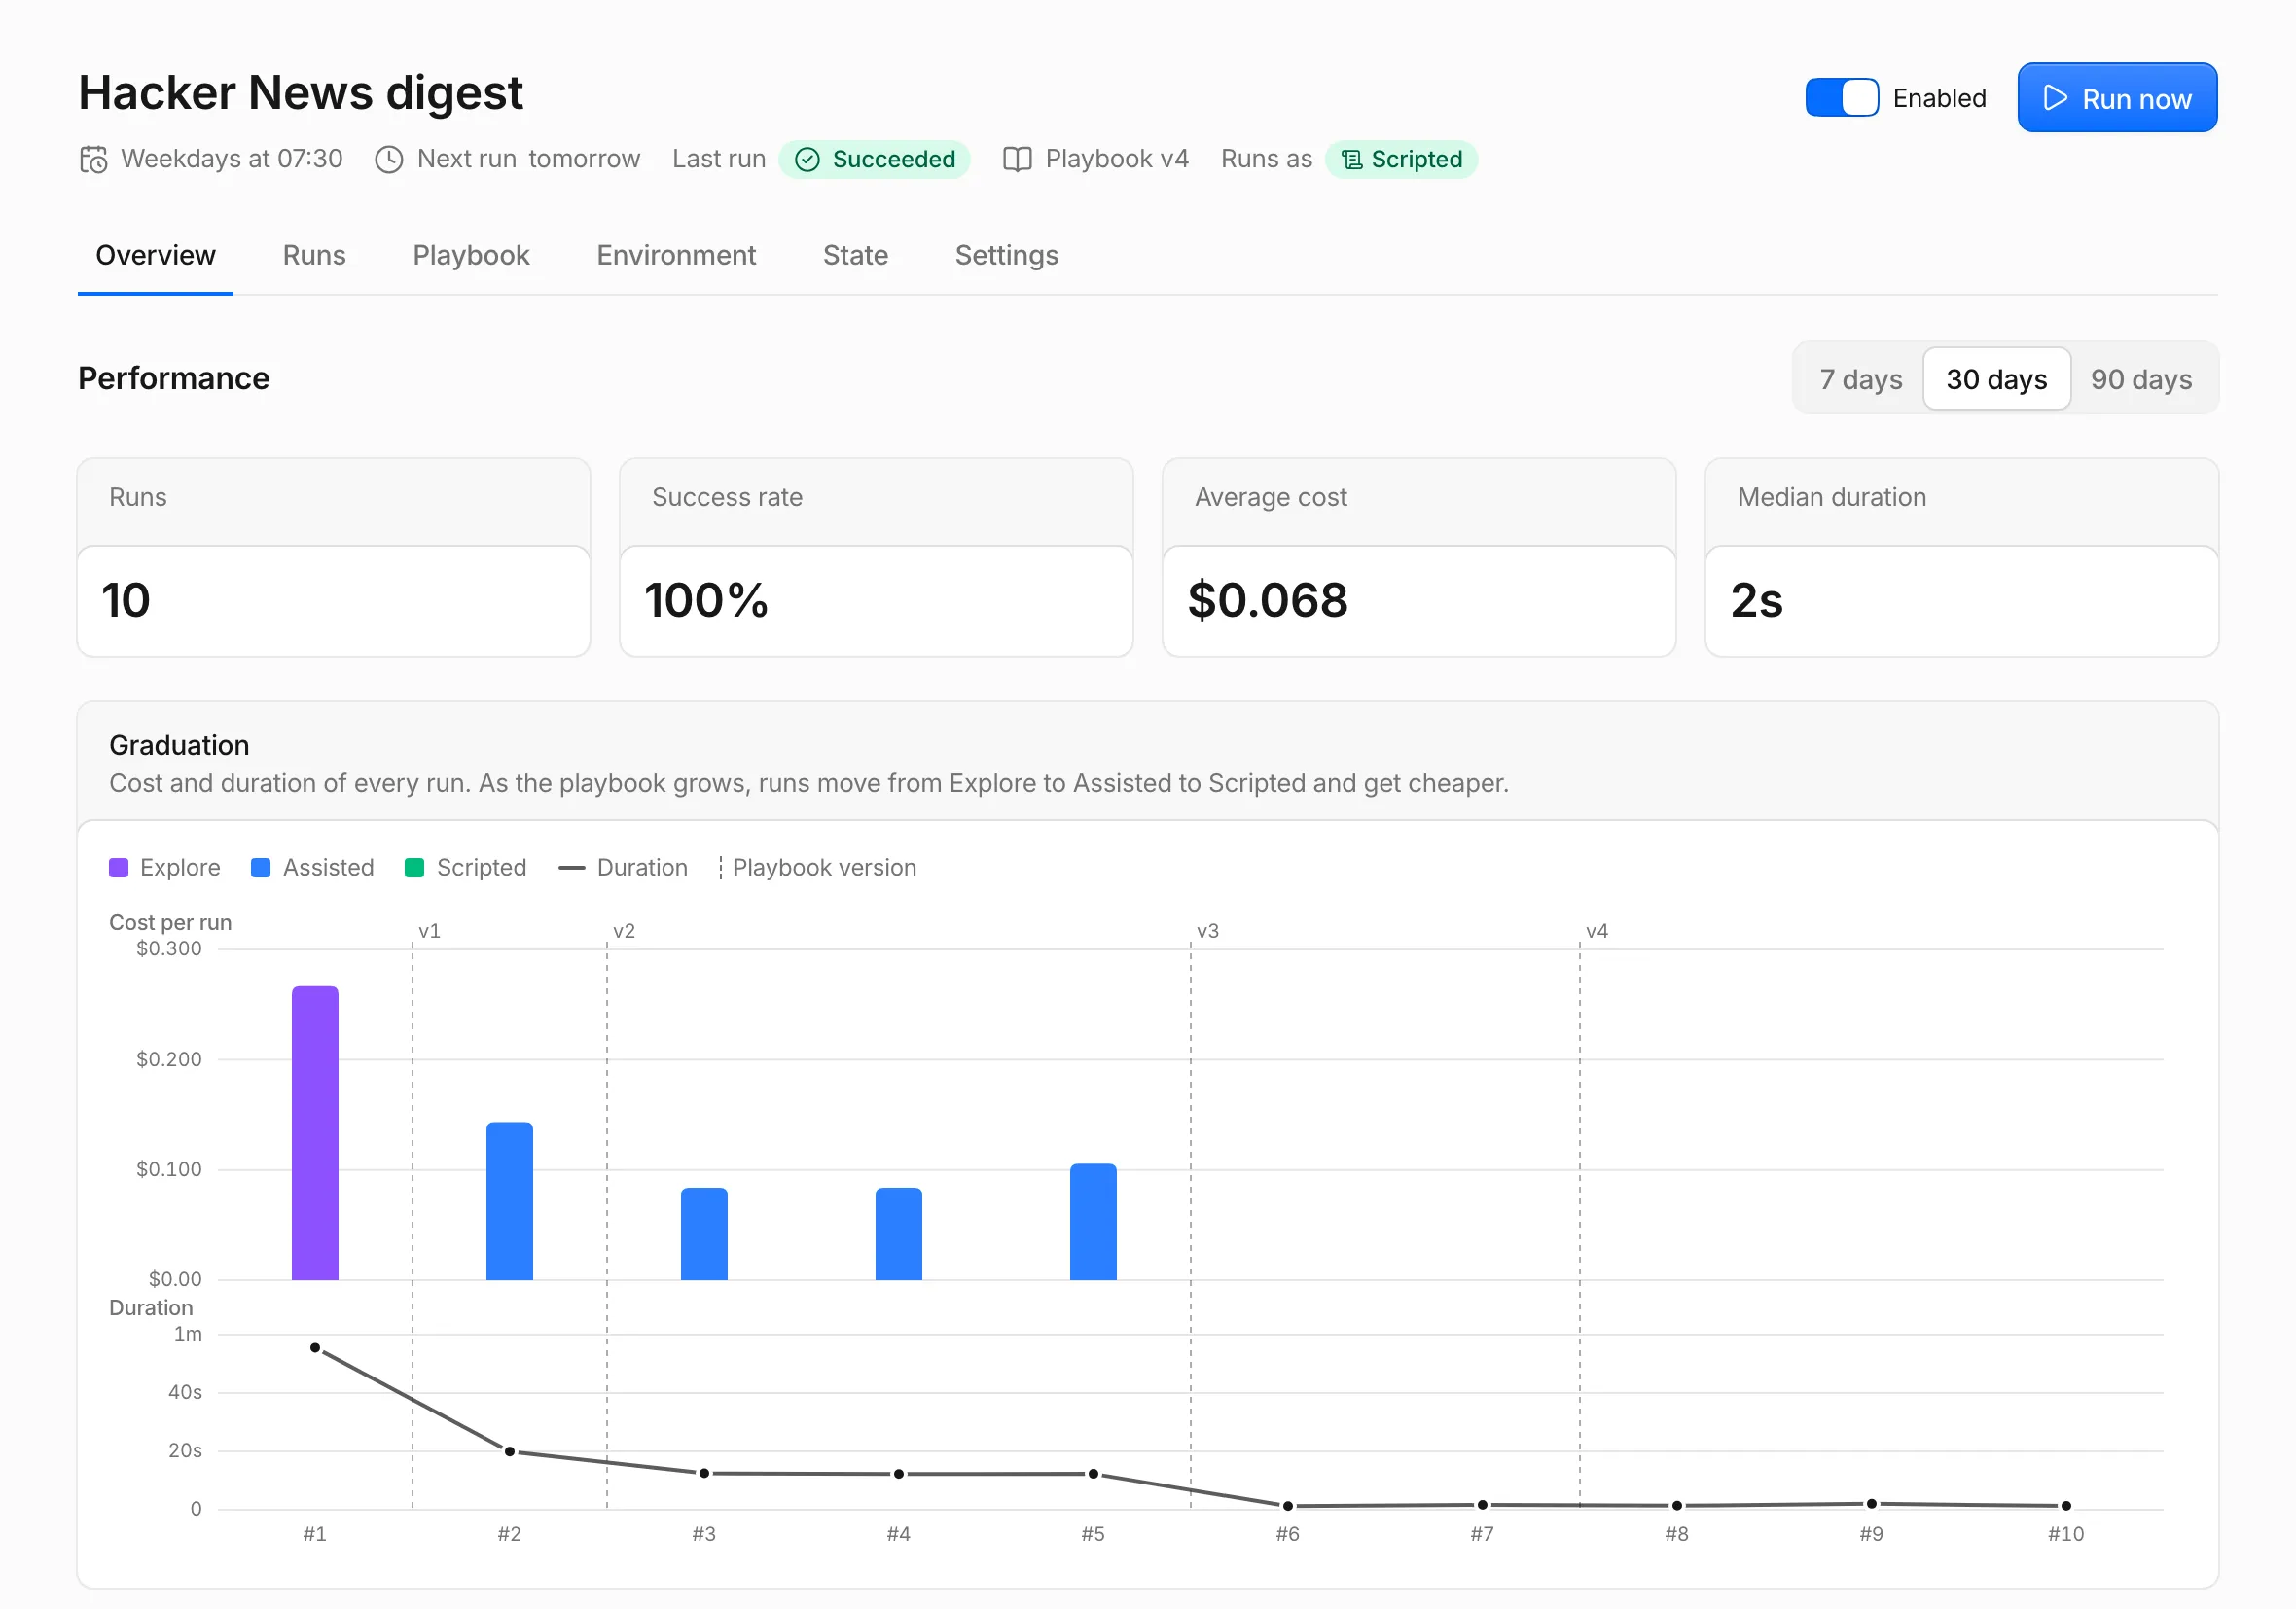The width and height of the screenshot is (2296, 1609).
Task: Switch to the Overview tab
Action: pos(155,255)
